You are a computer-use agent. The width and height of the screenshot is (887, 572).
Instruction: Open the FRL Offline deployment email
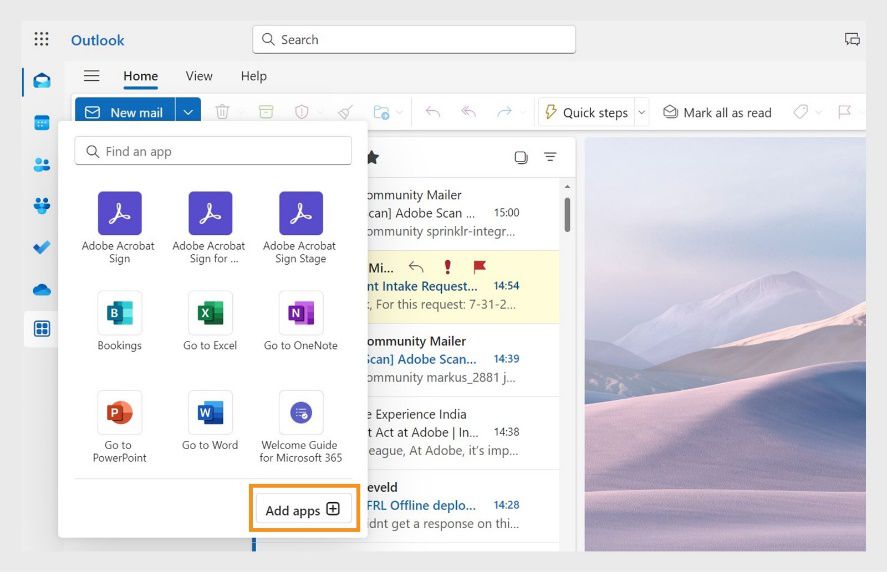point(463,505)
